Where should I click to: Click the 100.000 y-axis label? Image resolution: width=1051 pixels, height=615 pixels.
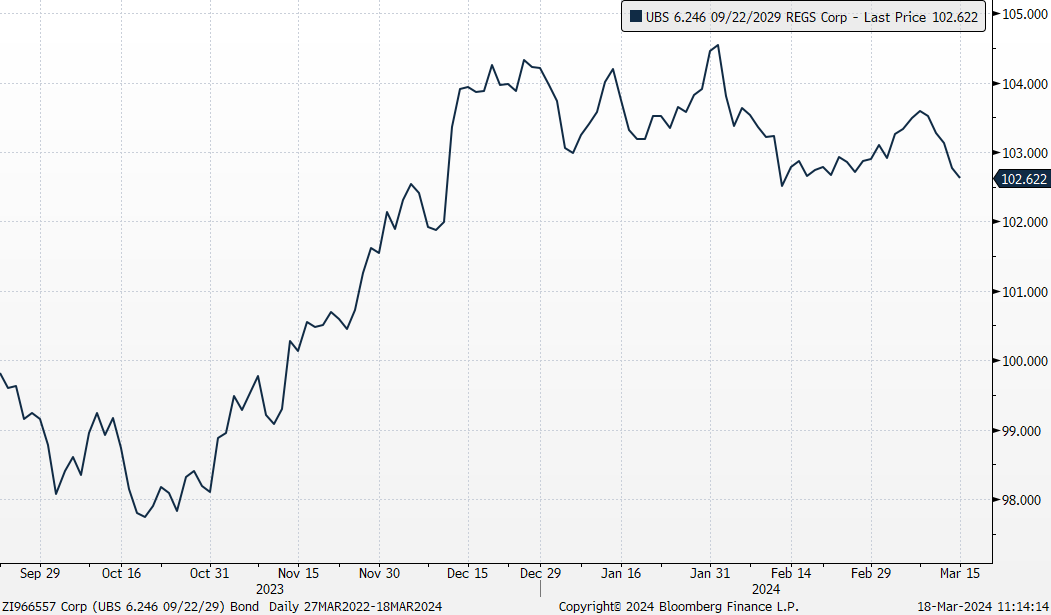click(x=1024, y=361)
